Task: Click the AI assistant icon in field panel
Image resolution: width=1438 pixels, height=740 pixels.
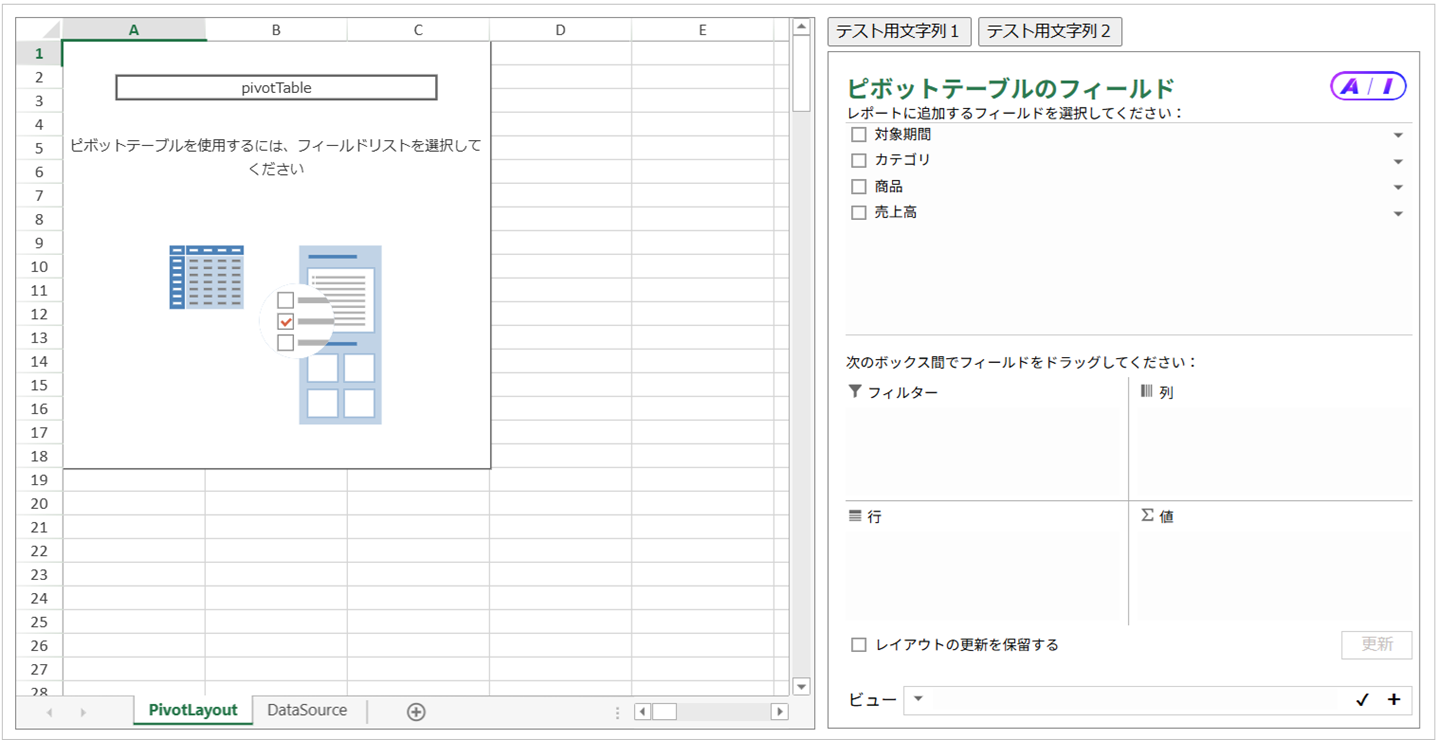Action: [x=1368, y=87]
